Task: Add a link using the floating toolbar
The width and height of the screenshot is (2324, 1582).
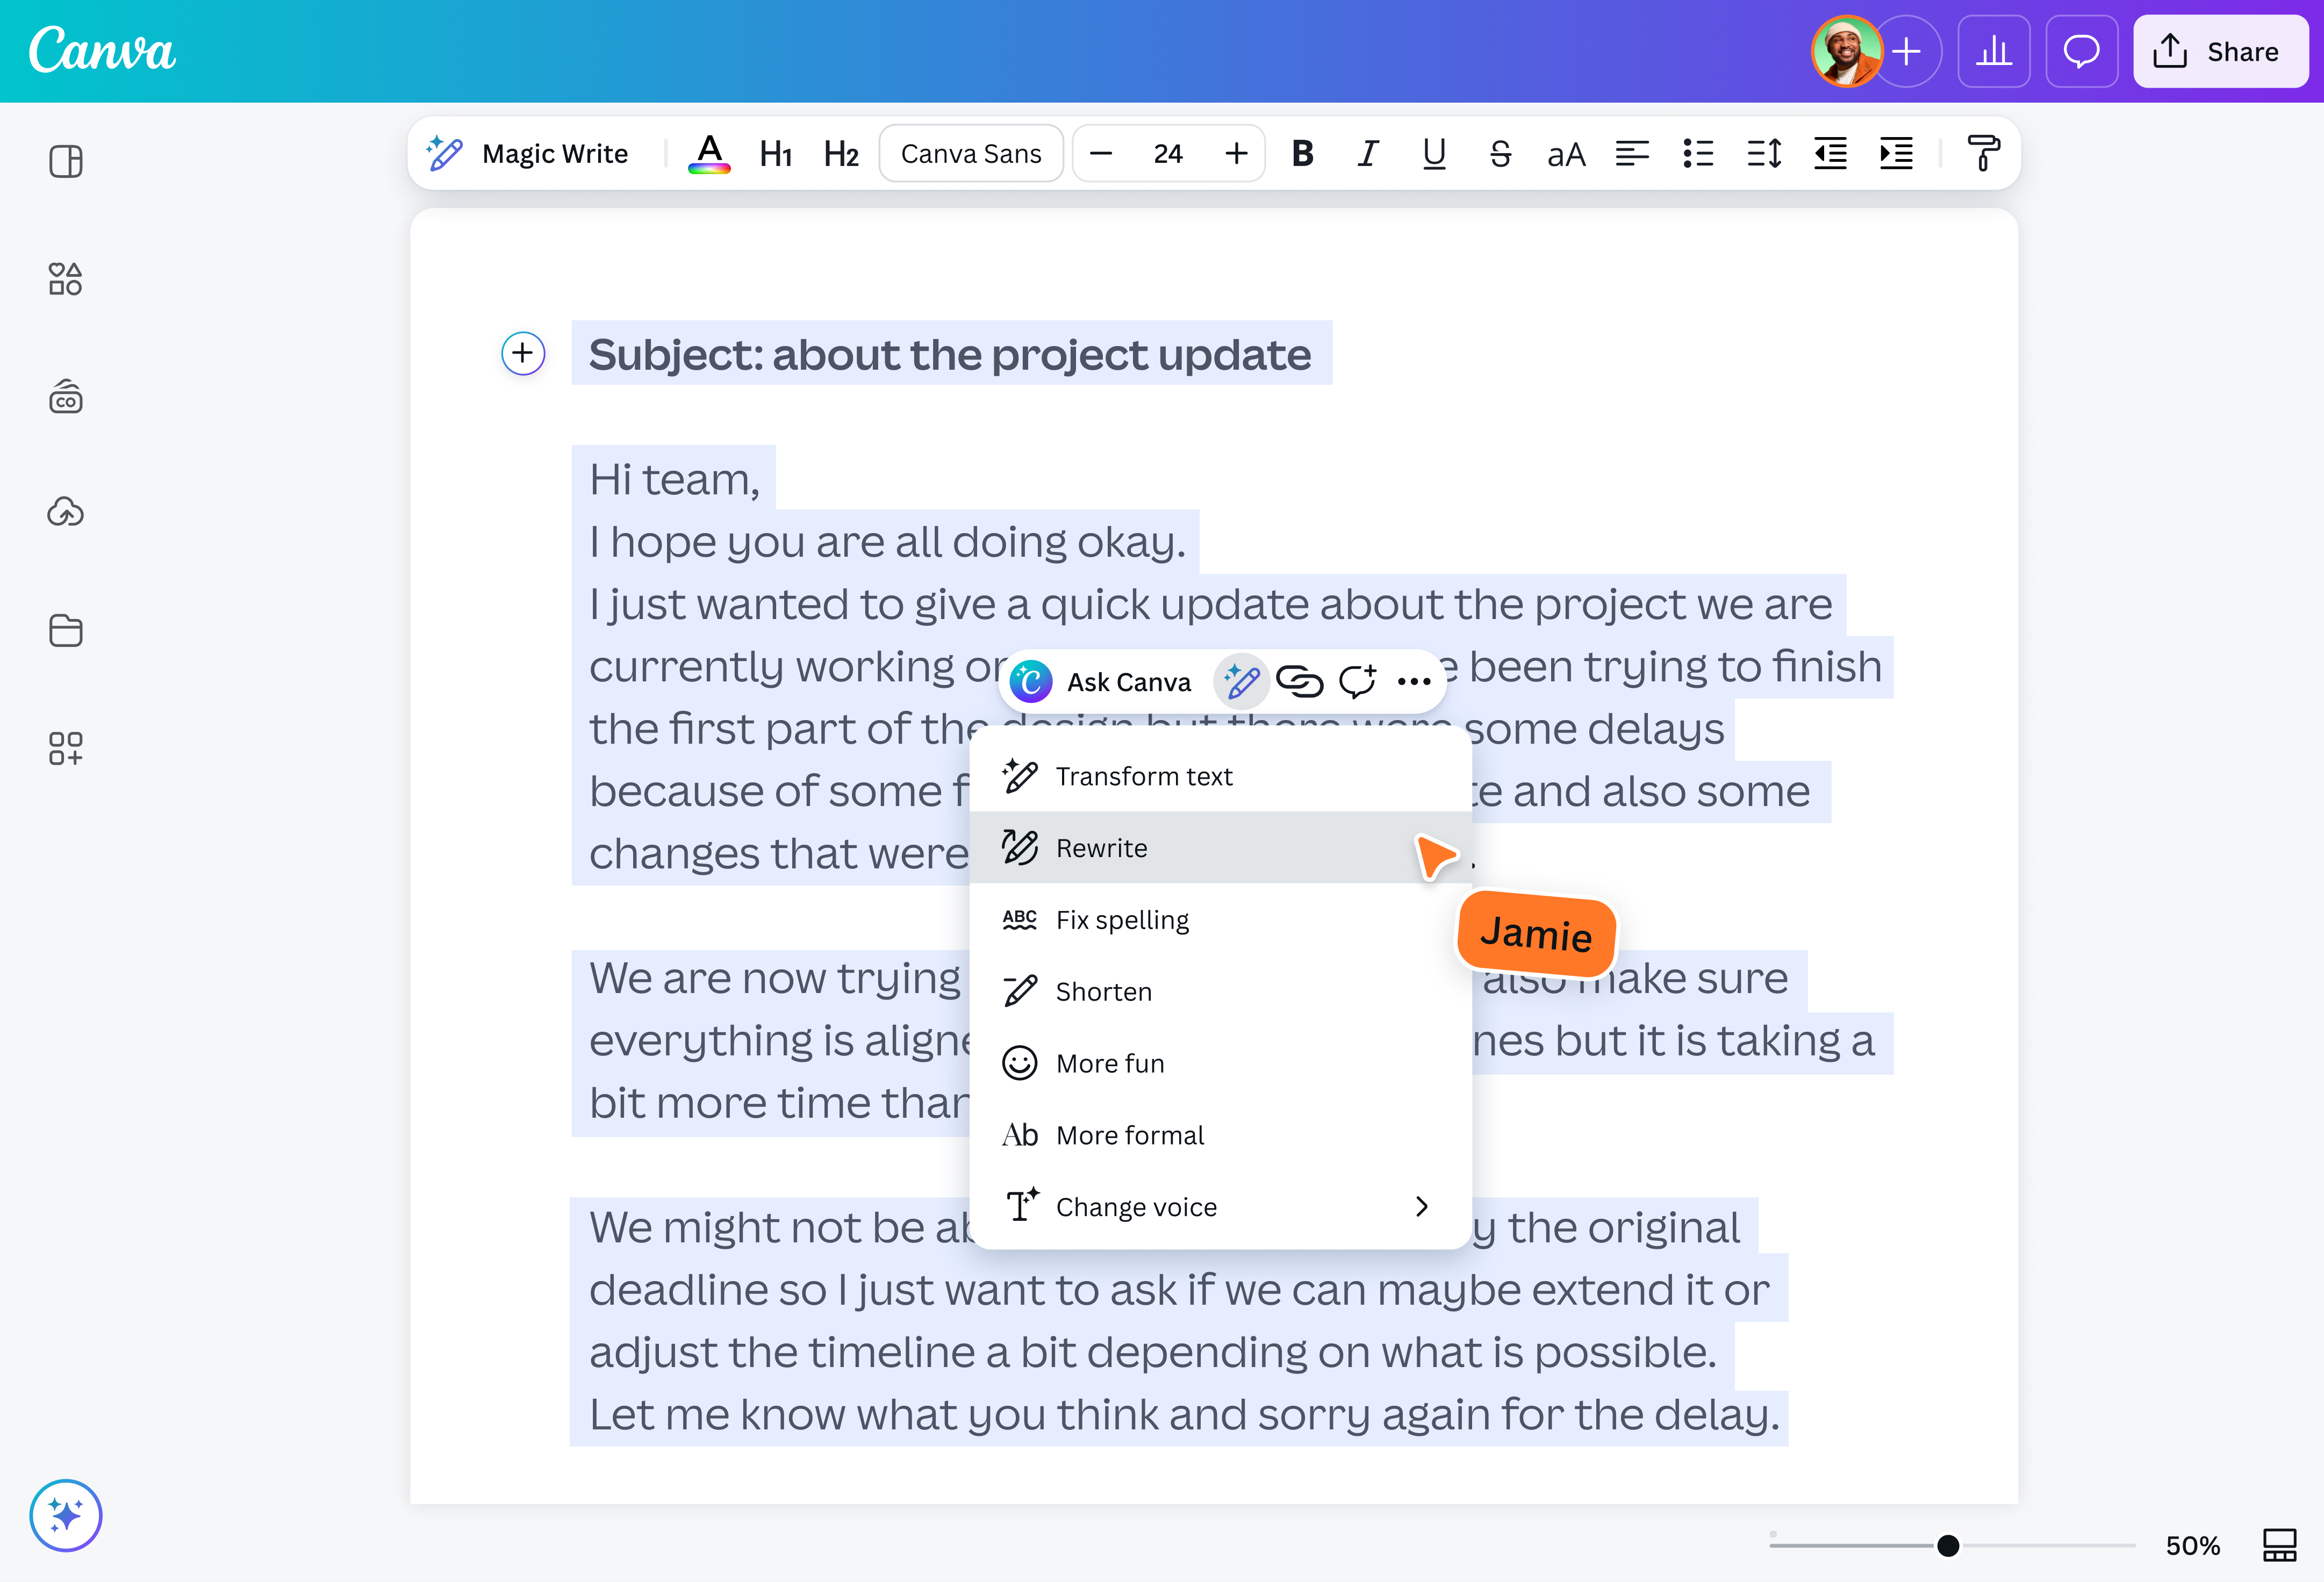Action: pos(1300,682)
